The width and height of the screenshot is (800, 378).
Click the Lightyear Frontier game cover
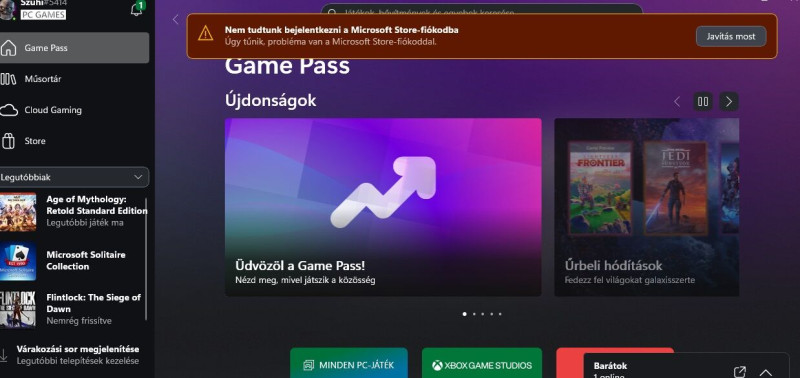pos(601,188)
